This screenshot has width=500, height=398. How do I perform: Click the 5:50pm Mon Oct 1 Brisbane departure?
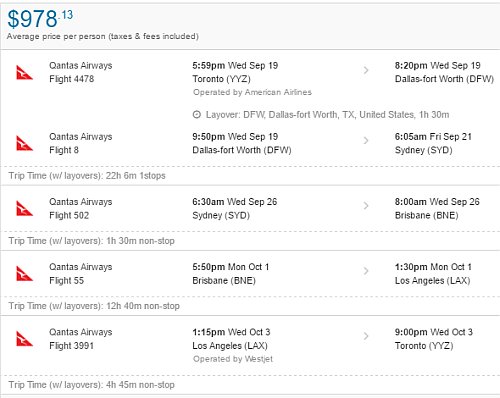[x=231, y=274]
